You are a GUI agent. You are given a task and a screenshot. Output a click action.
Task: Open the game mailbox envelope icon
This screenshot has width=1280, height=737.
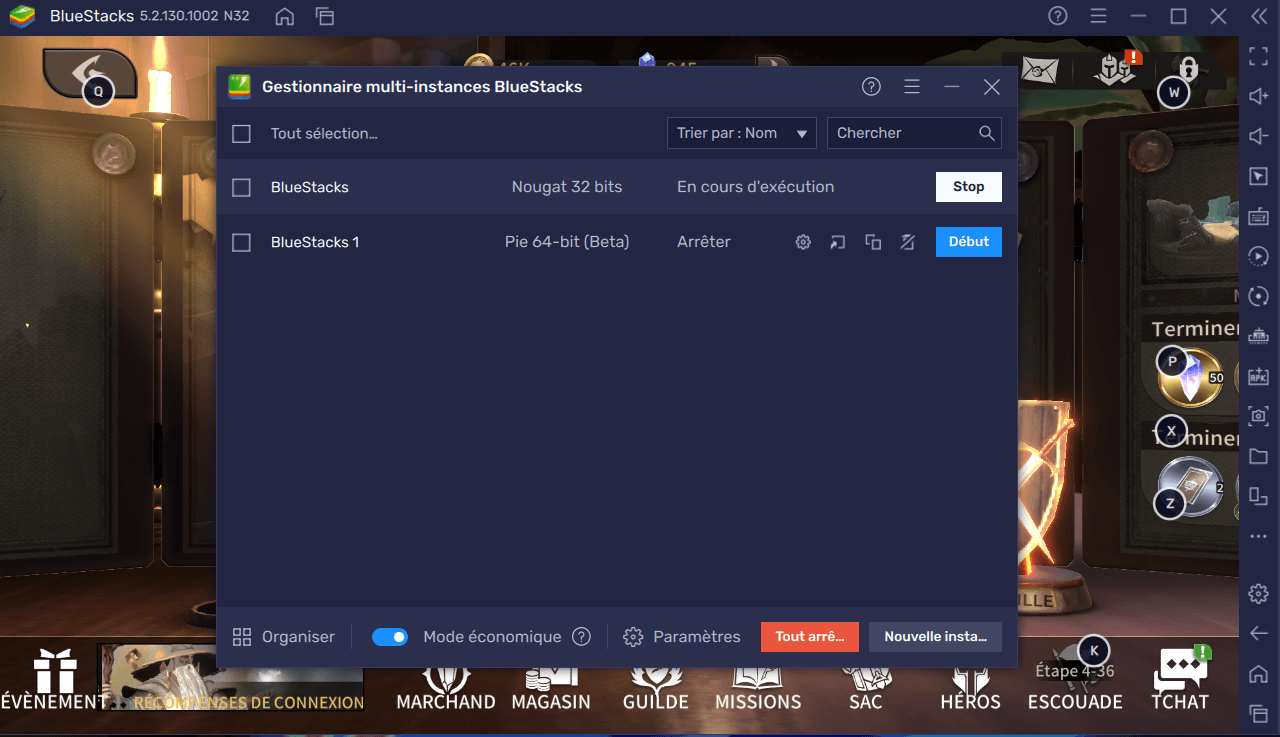pos(1040,70)
